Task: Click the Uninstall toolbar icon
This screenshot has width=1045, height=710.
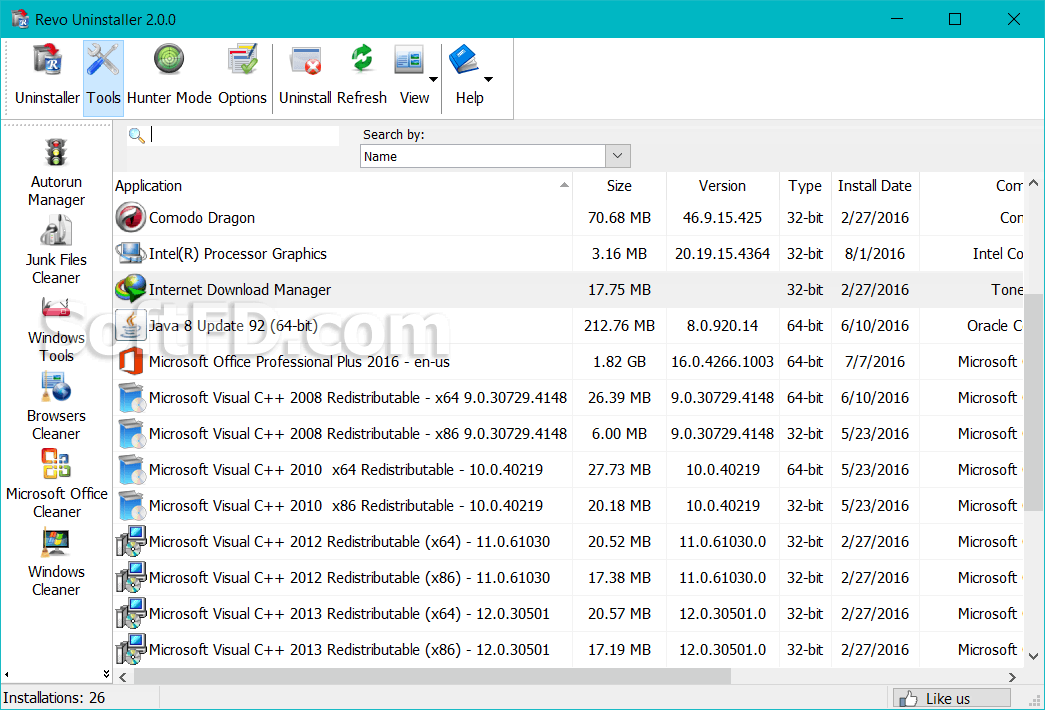Action: coord(306,60)
